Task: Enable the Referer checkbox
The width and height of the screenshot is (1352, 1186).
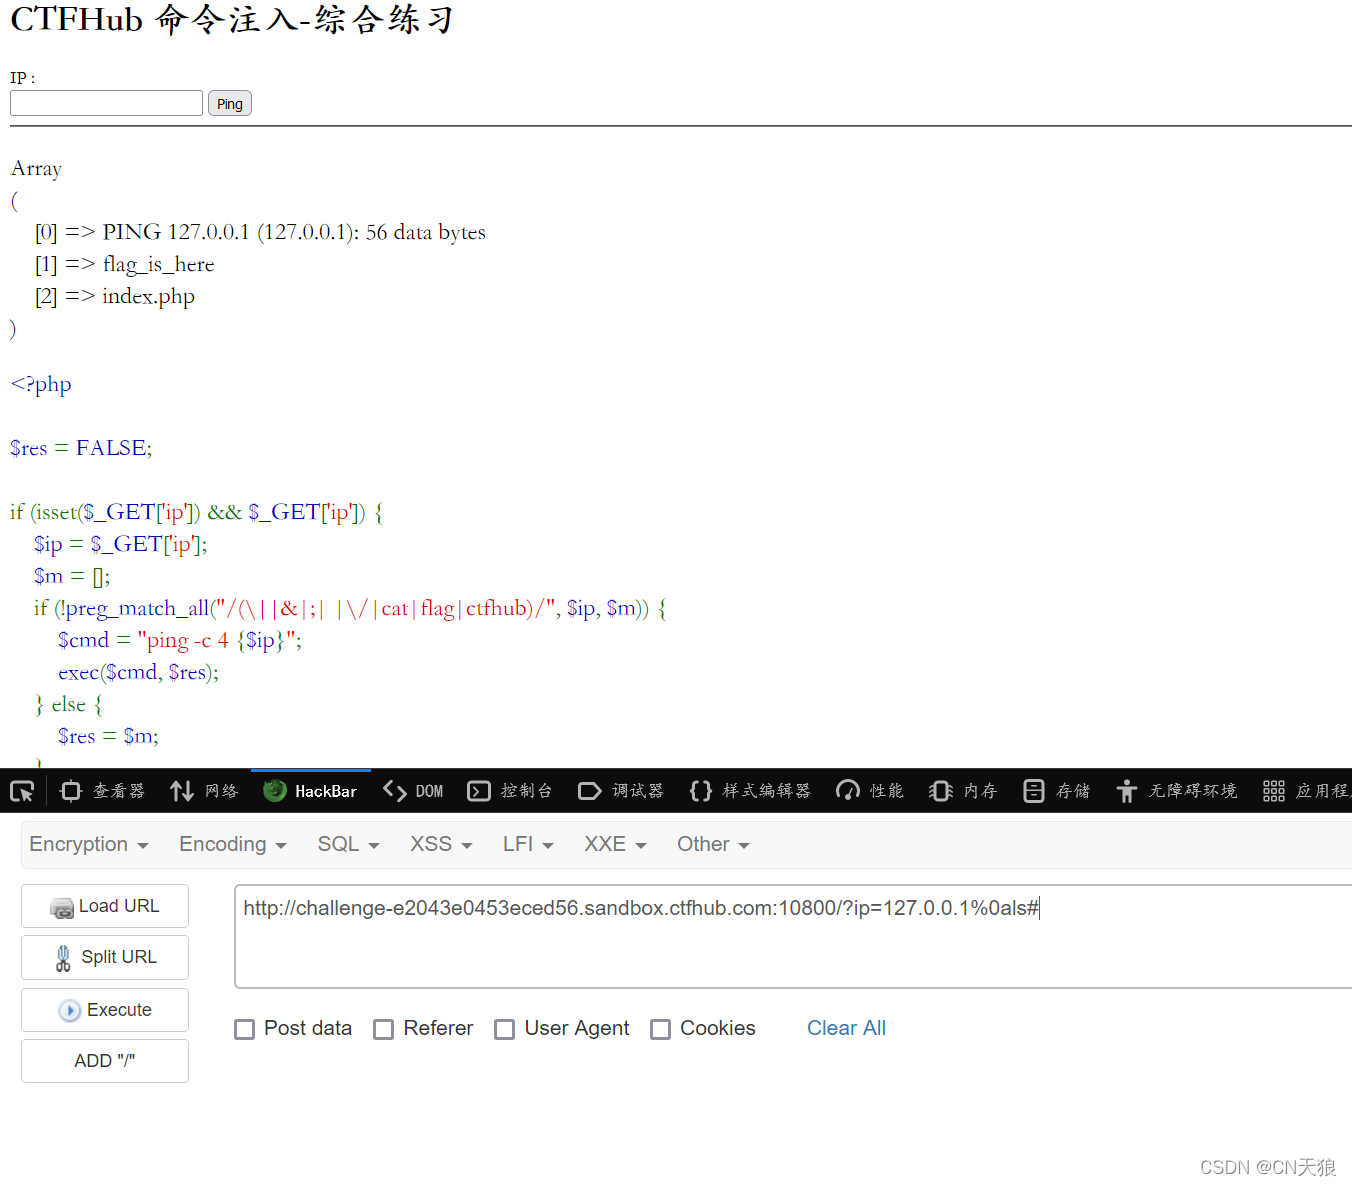Action: 383,1029
